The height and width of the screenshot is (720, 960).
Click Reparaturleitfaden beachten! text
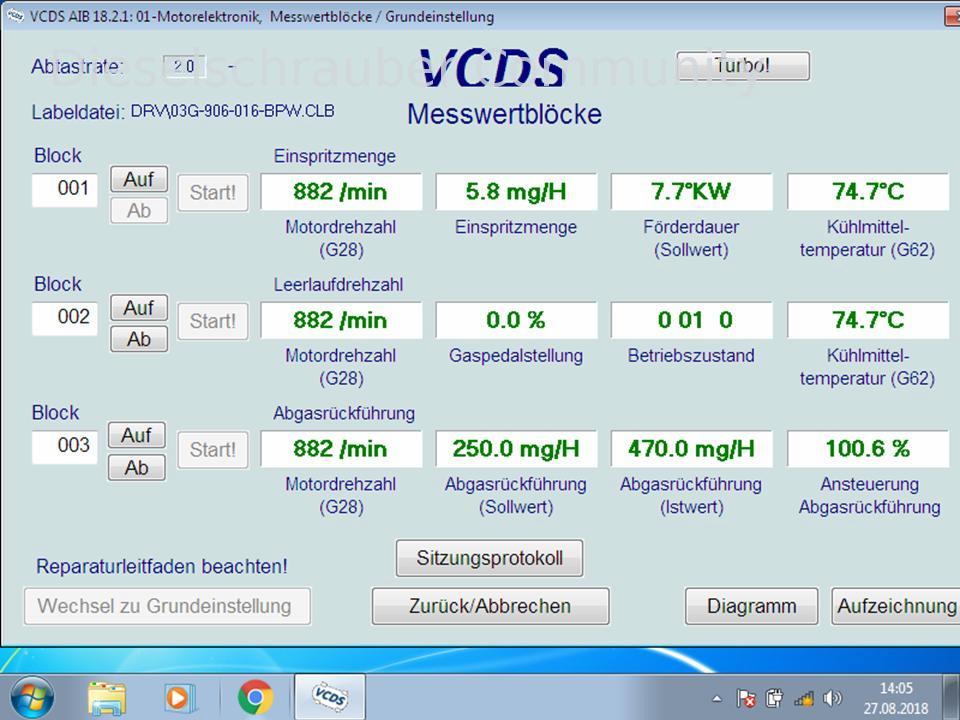tap(162, 566)
